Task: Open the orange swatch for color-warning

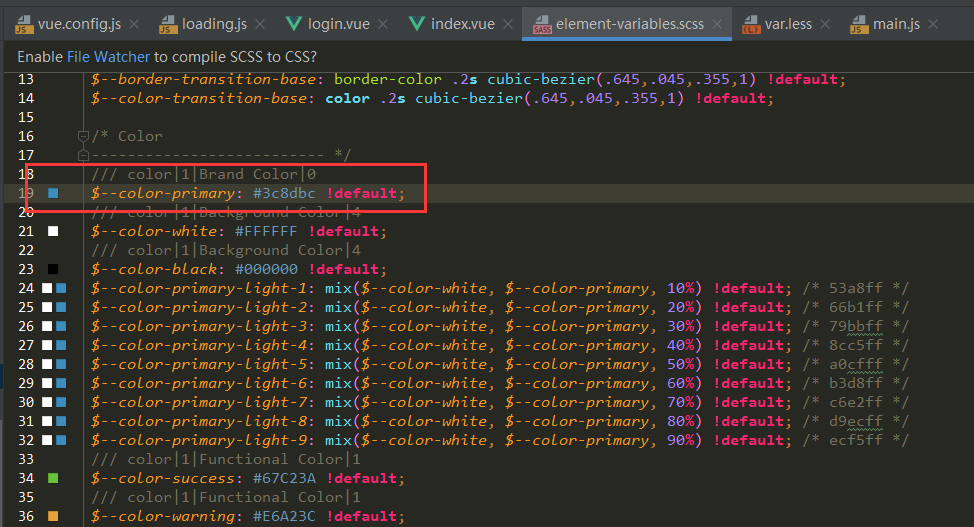Action: [x=53, y=516]
